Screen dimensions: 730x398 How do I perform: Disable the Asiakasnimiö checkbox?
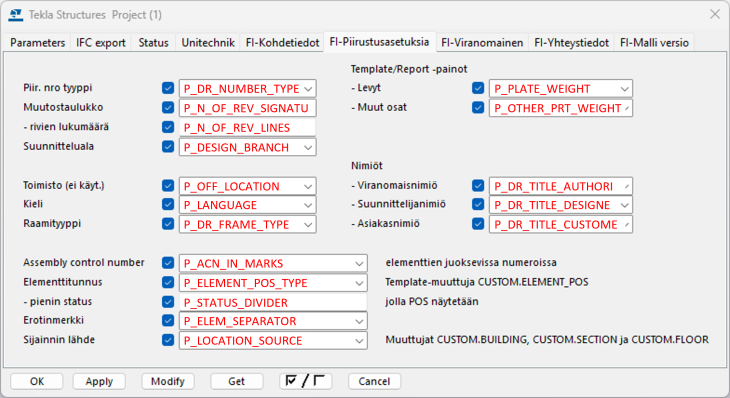click(x=478, y=224)
